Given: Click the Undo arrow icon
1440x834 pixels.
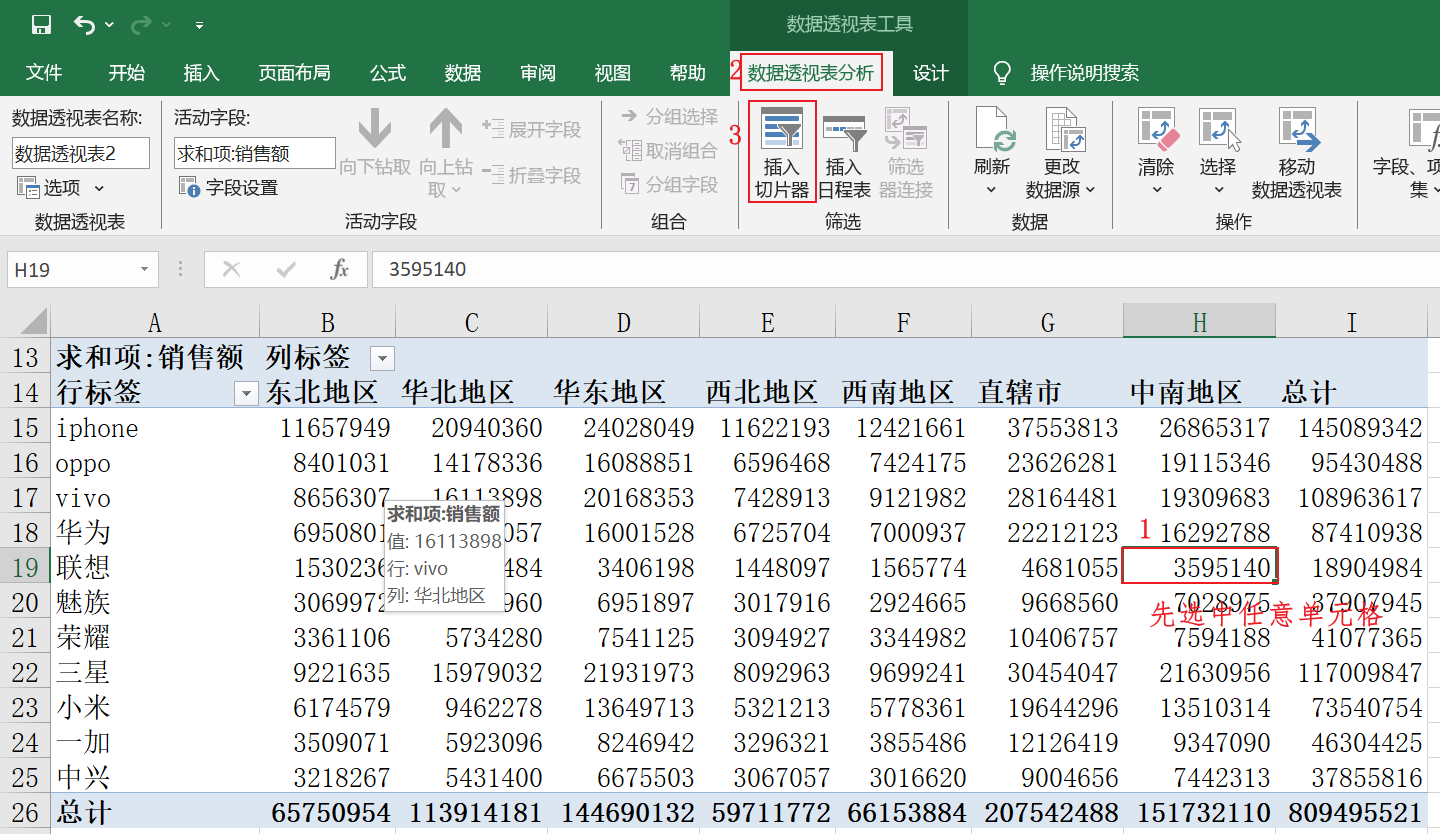Looking at the screenshot, I should (84, 25).
